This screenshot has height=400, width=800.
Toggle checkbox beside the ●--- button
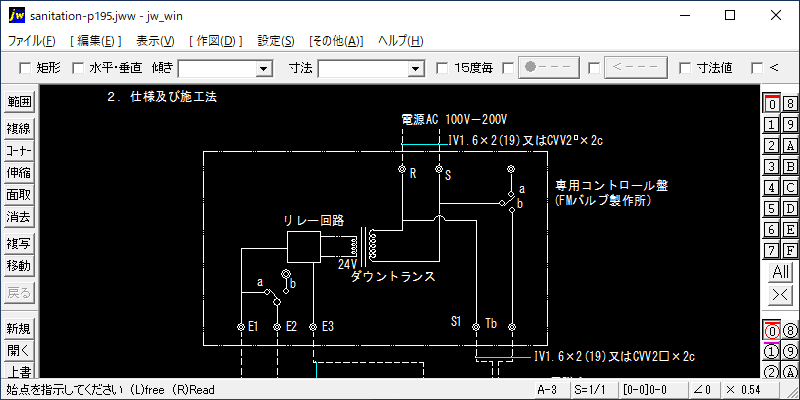click(508, 67)
